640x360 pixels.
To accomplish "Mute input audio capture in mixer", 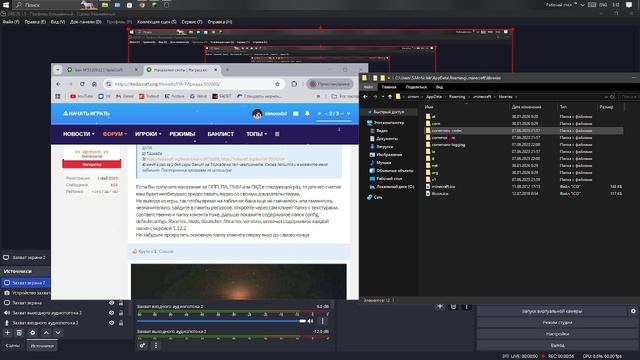I will tap(311, 321).
